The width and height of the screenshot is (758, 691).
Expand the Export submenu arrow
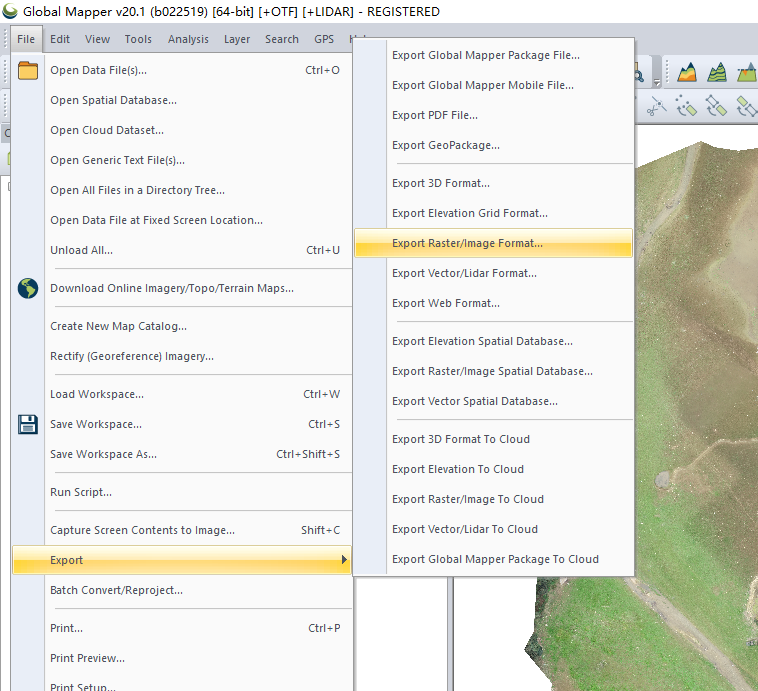(x=344, y=559)
